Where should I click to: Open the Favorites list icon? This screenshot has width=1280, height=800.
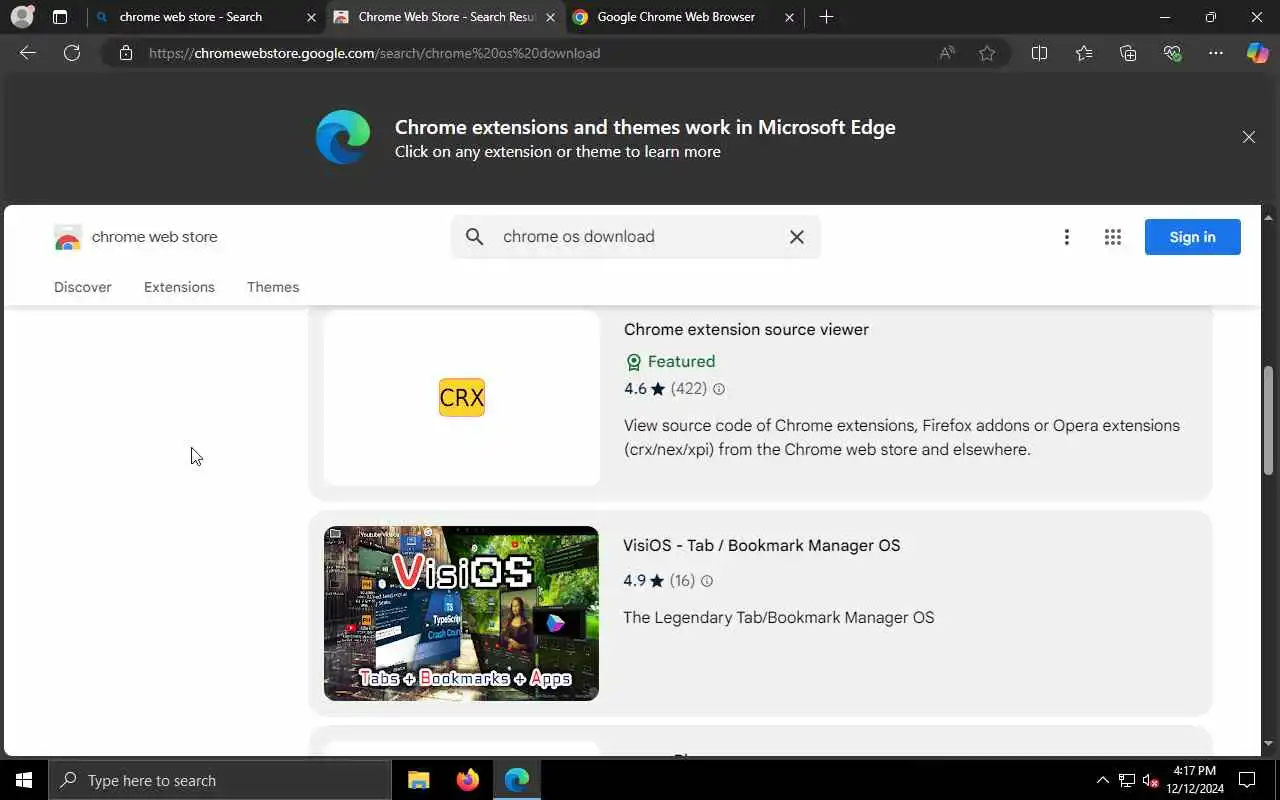pyautogui.click(x=1084, y=53)
